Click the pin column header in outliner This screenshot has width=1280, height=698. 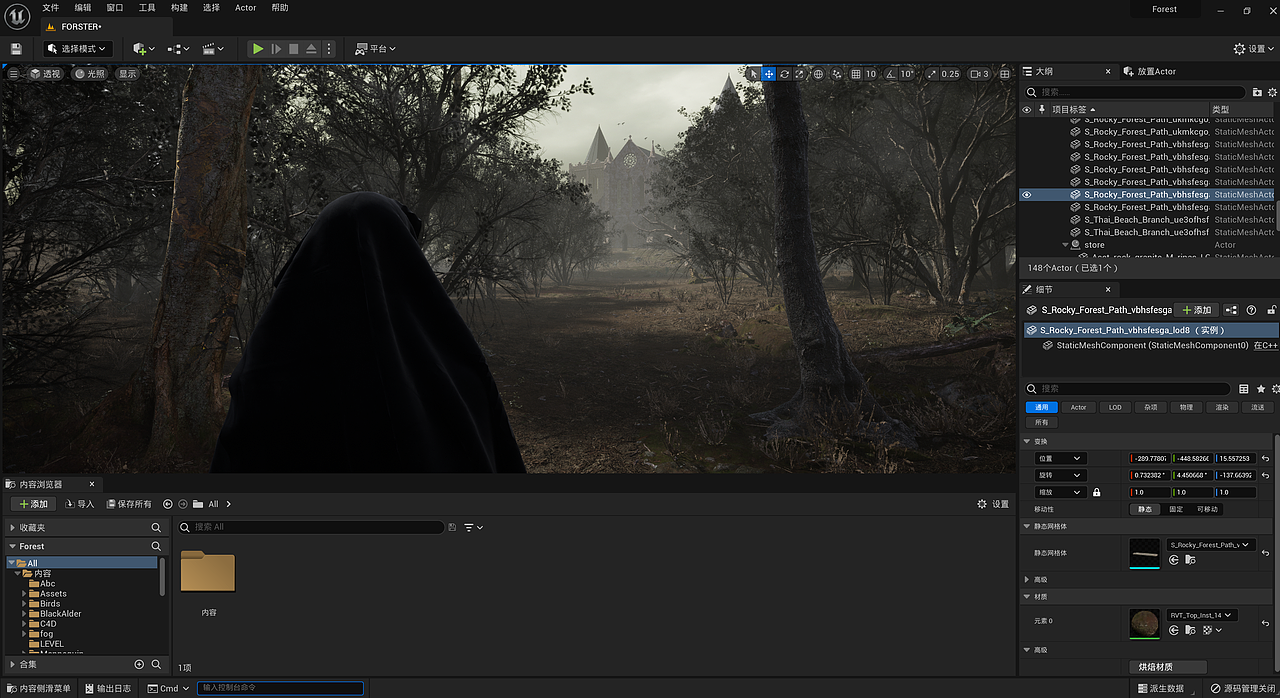coord(1042,110)
